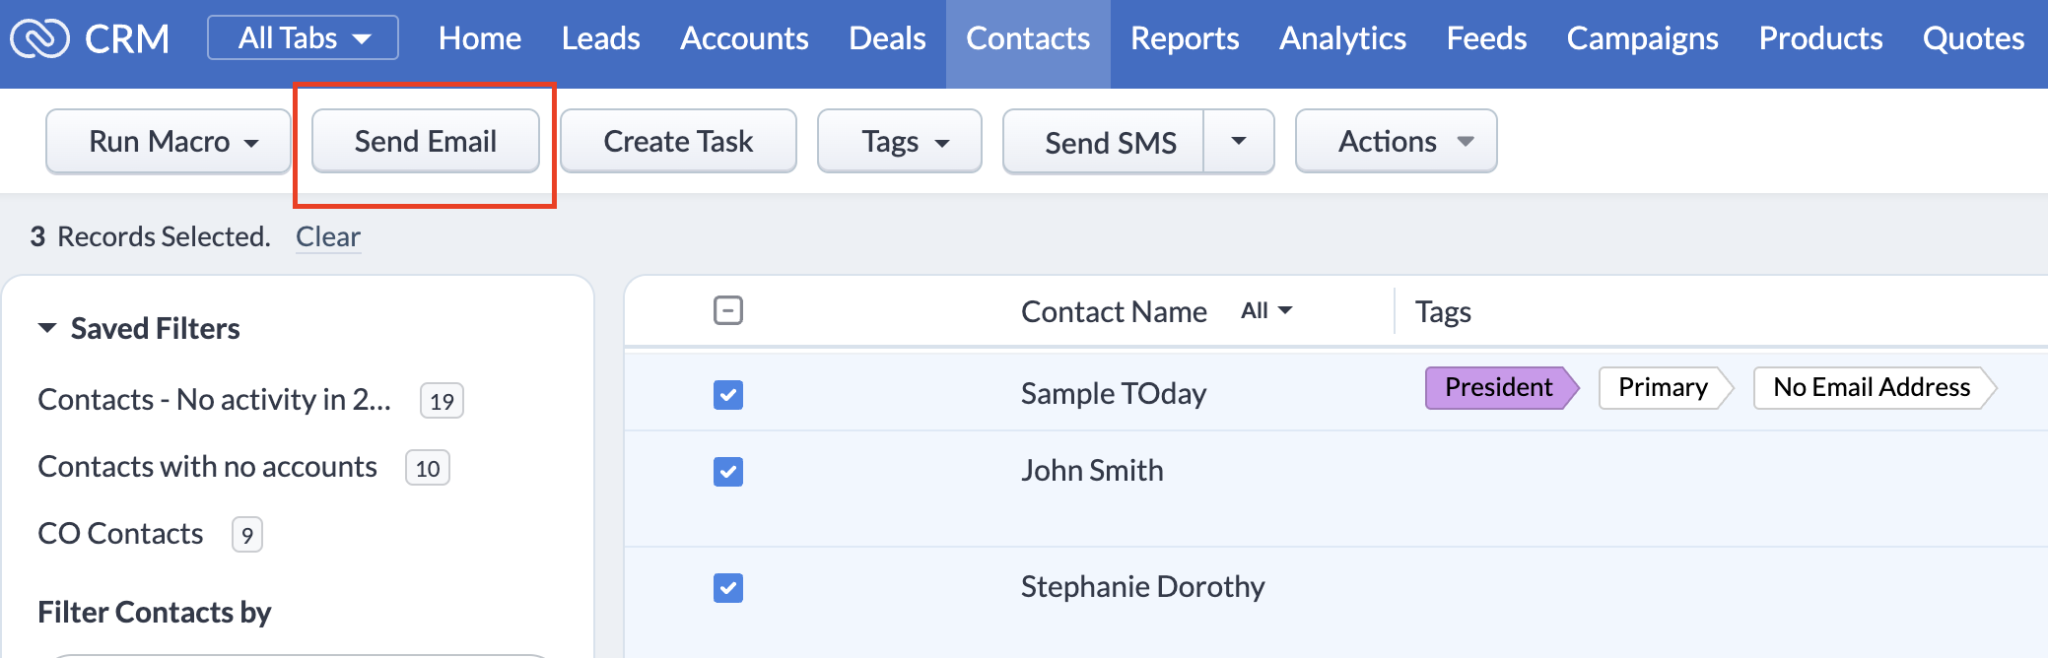The image size is (2048, 658).
Task: Click the count badge 10
Action: [428, 468]
